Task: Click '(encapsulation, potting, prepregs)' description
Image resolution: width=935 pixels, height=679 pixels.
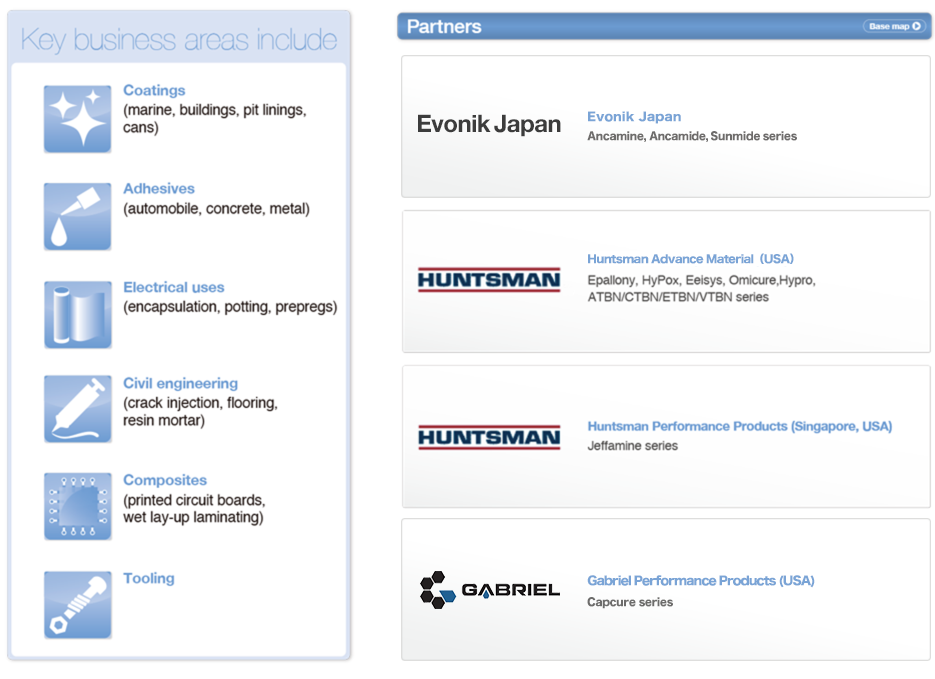Action: pos(230,307)
